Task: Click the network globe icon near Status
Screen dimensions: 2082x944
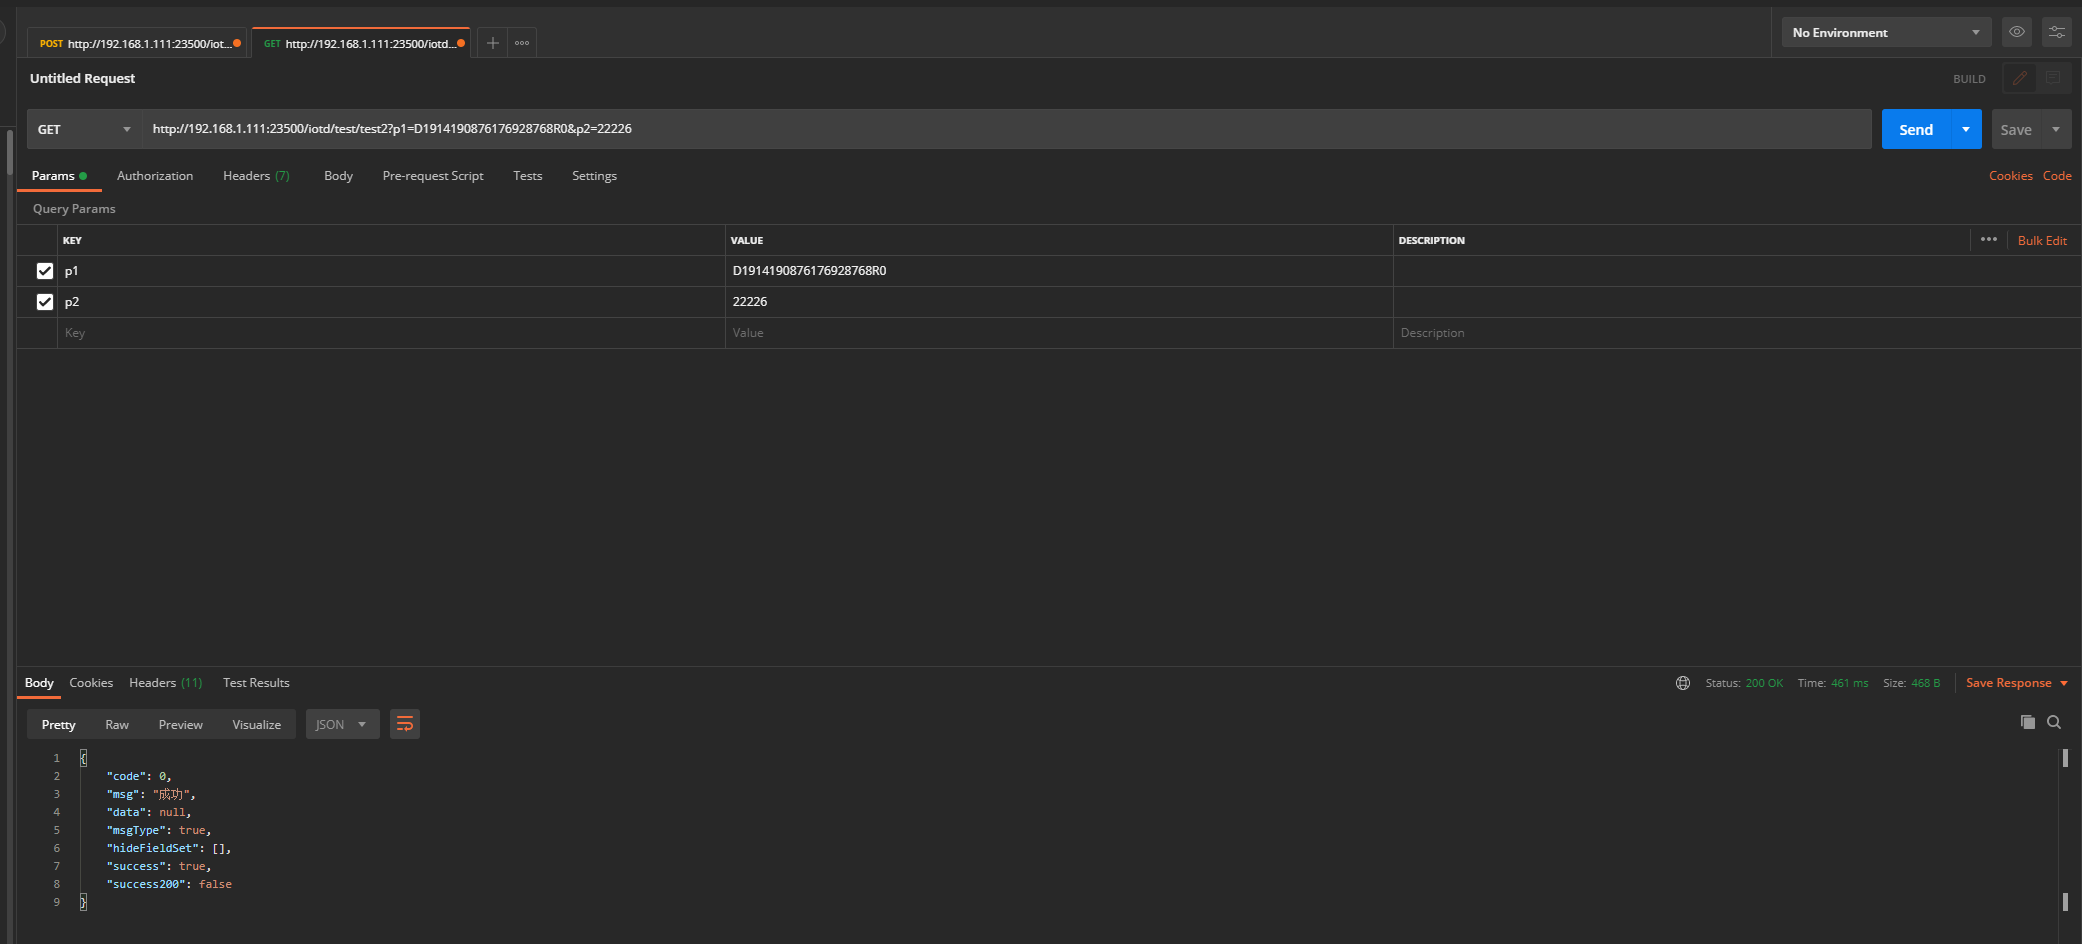Action: 1683,683
